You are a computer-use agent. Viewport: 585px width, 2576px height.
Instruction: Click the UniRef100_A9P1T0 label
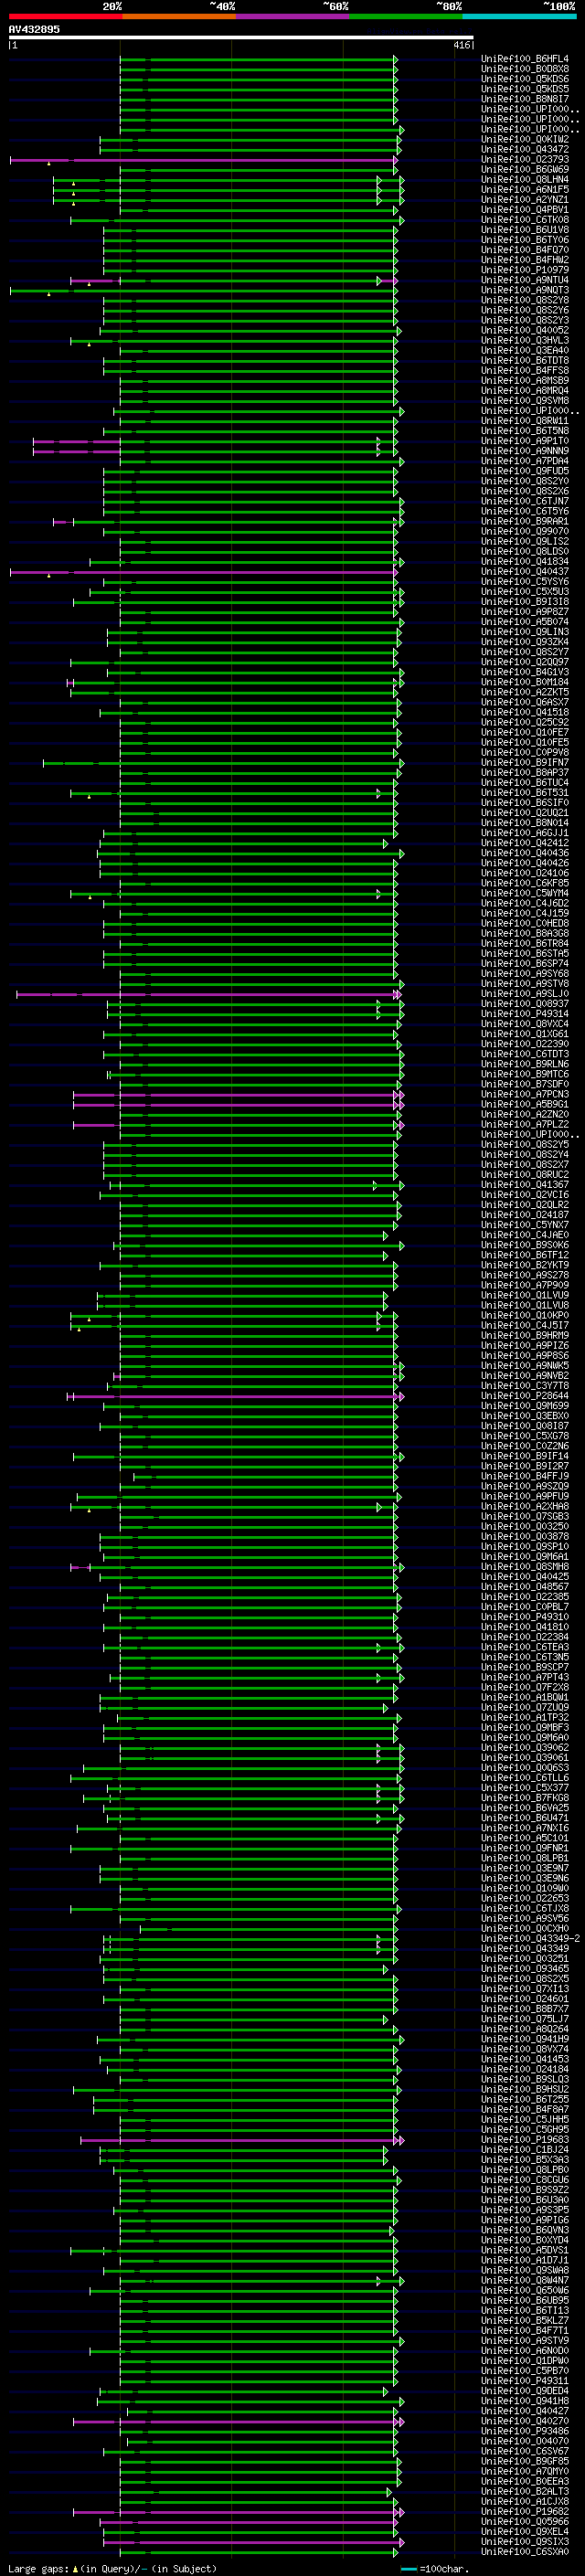pyautogui.click(x=525, y=440)
